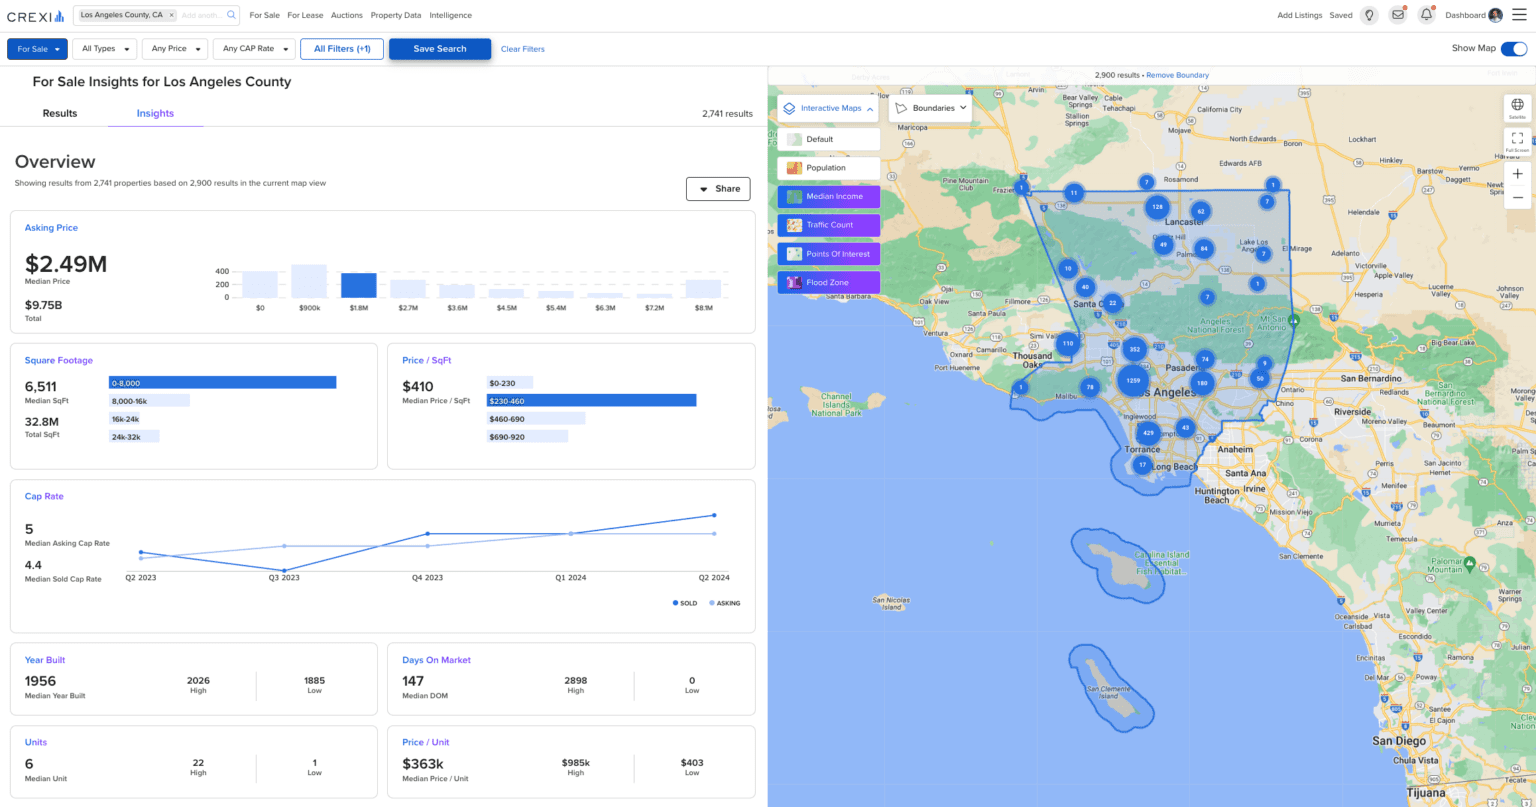Click the lightbulb ideas icon

(x=1368, y=15)
